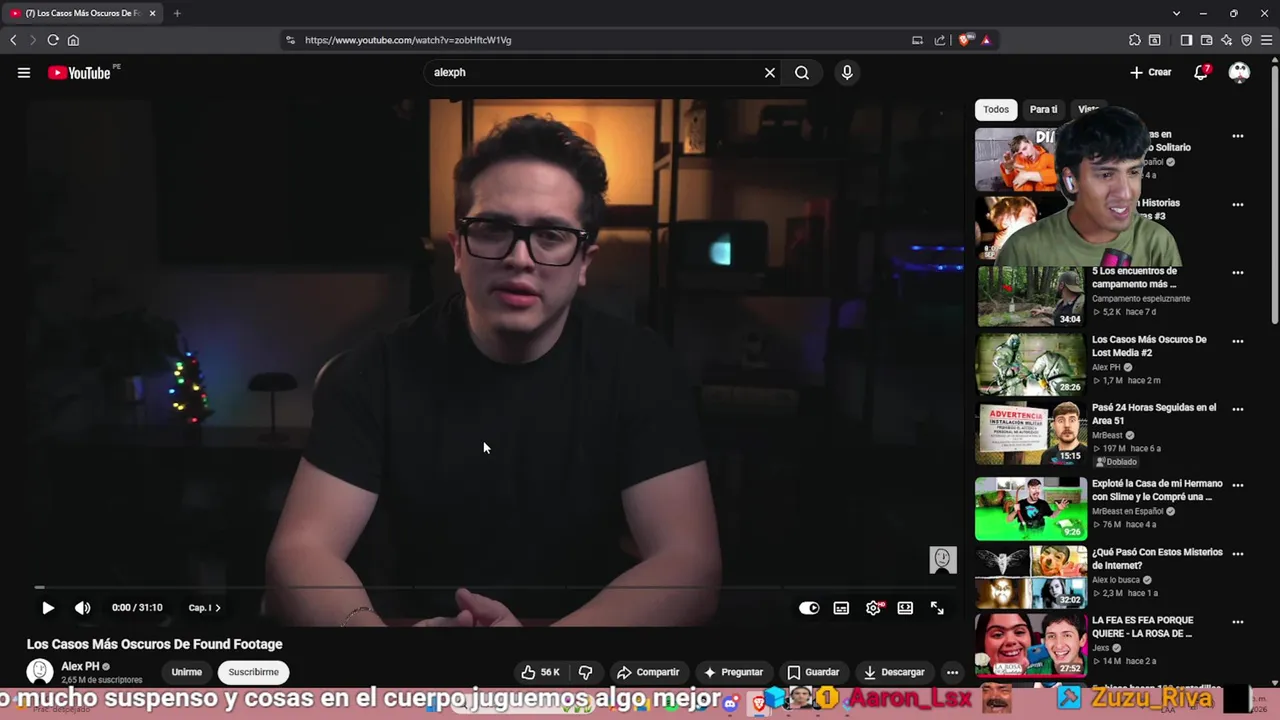Open options for 'Exploté la Casa' video
Viewport: 1280px width, 720px height.
pos(1238,485)
